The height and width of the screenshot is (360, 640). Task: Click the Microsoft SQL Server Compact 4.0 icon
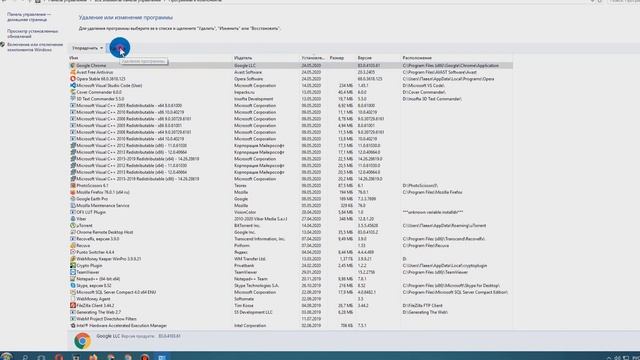pyautogui.click(x=73, y=292)
